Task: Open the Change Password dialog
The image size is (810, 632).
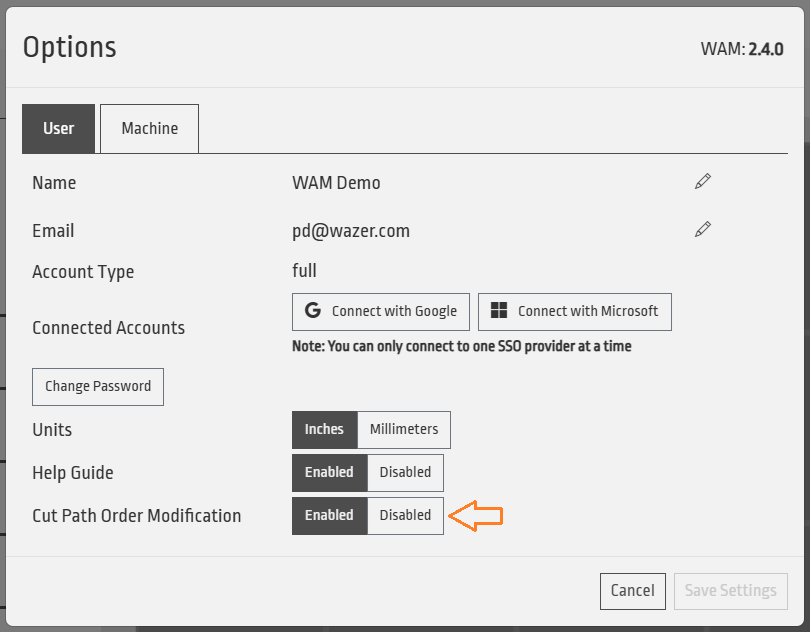Action: 97,386
